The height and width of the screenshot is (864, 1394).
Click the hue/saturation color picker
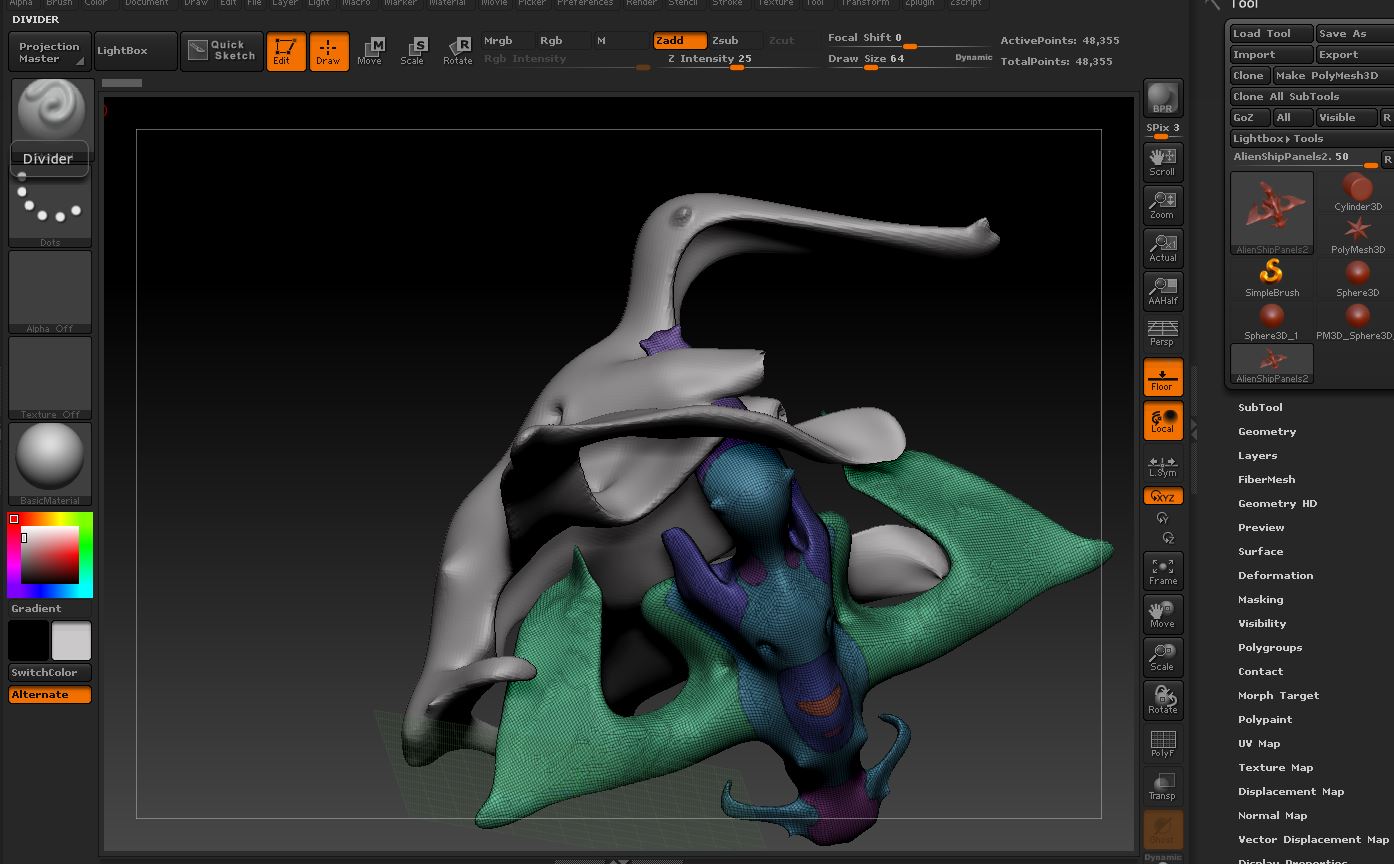pos(50,555)
